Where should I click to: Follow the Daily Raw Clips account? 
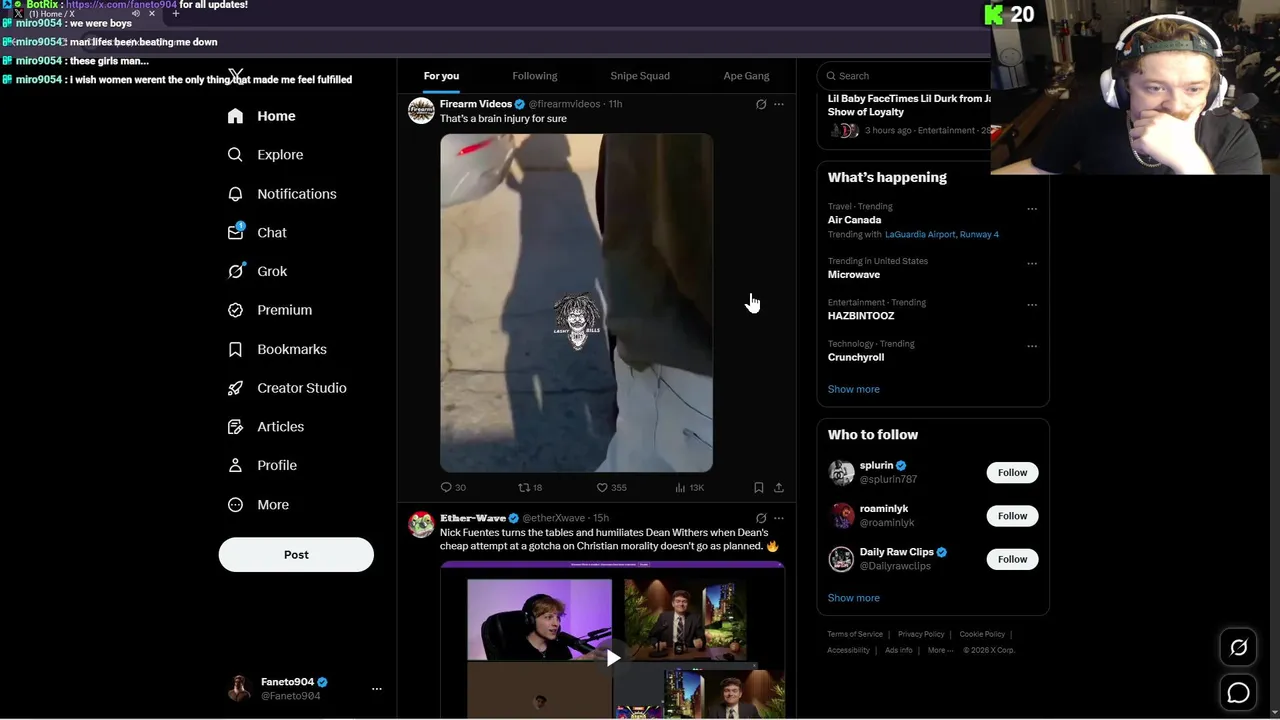click(1012, 559)
